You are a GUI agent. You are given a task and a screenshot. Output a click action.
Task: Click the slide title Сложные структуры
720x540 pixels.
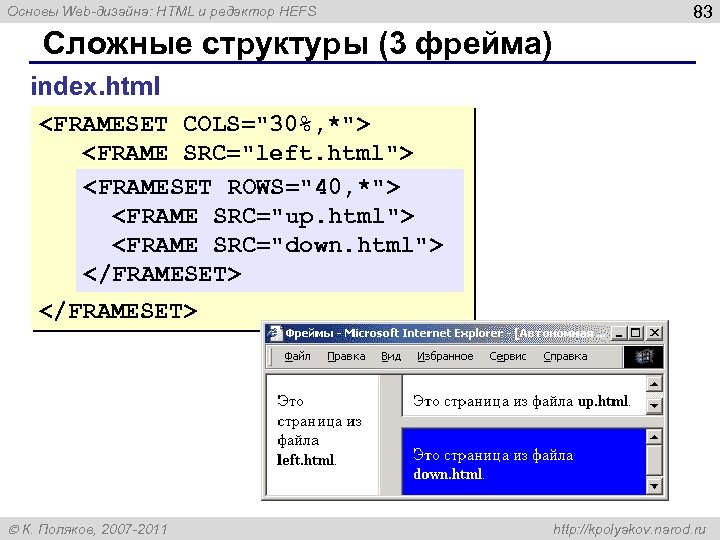click(x=297, y=45)
